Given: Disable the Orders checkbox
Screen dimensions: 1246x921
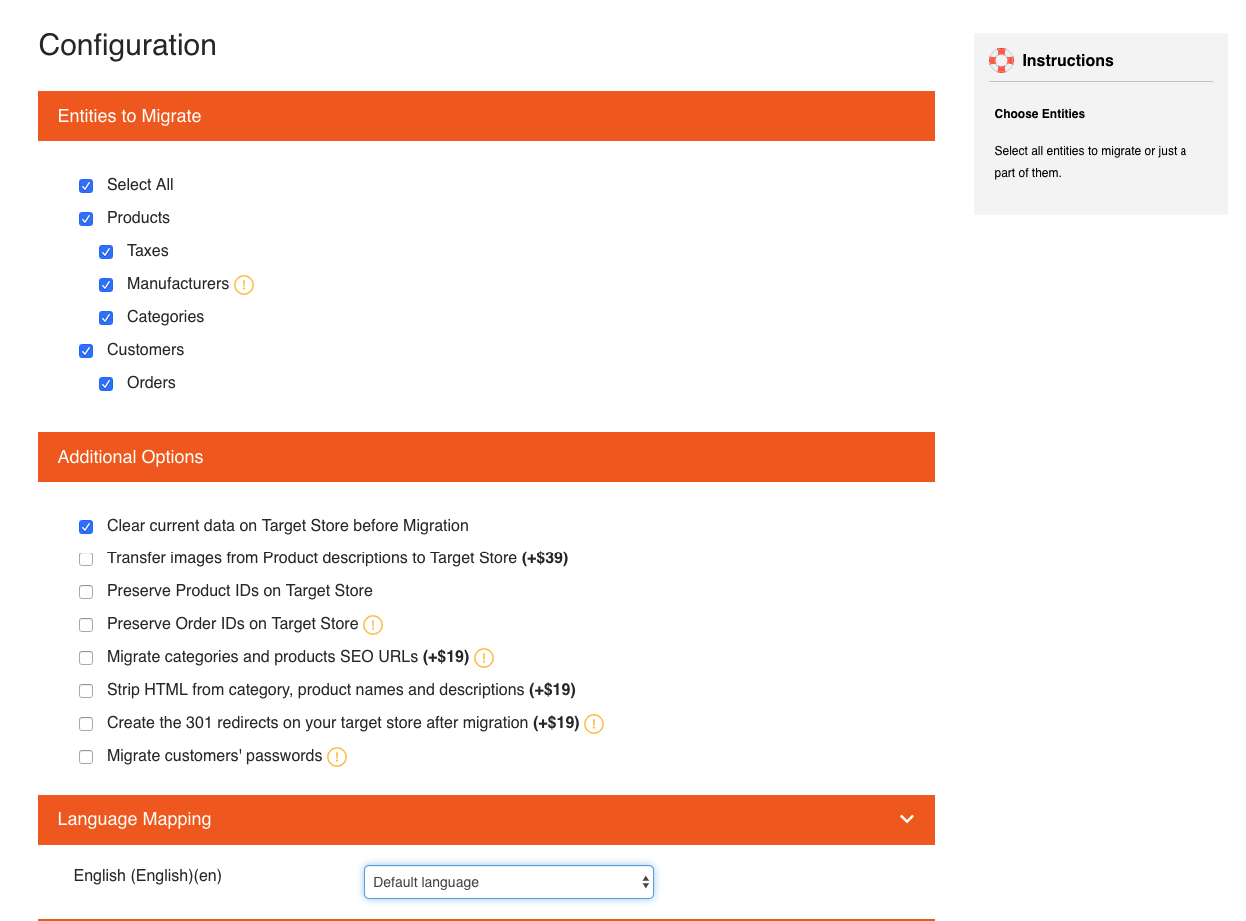Looking at the screenshot, I should coord(106,384).
